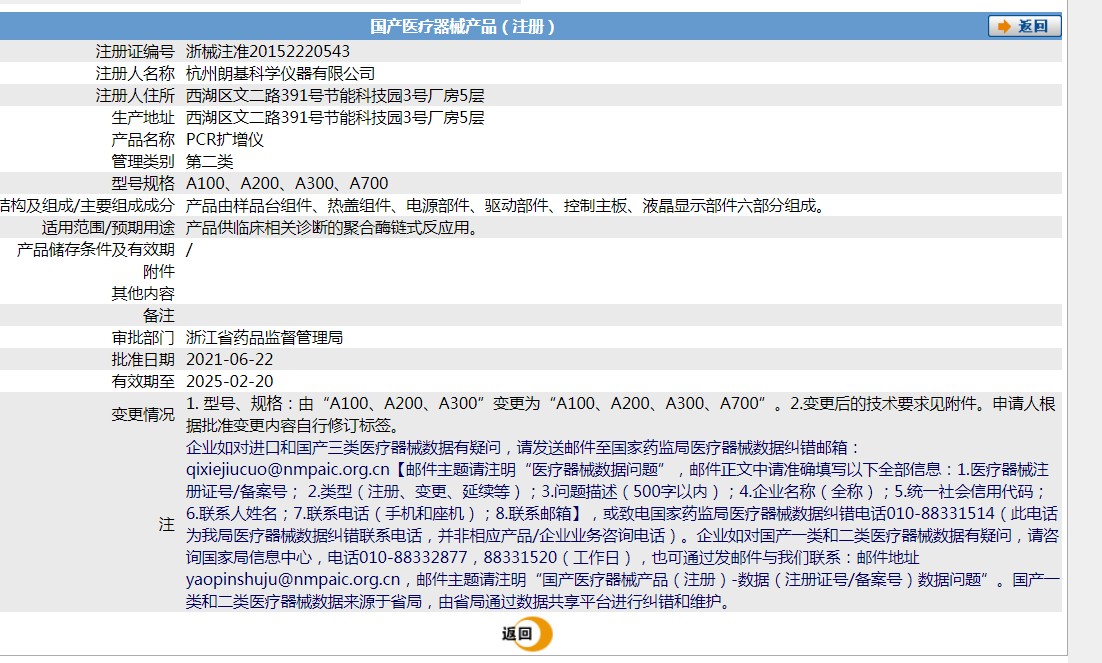This screenshot has width=1102, height=663.
Task: Click the round orange 返回 button below the note
Action: point(527,633)
